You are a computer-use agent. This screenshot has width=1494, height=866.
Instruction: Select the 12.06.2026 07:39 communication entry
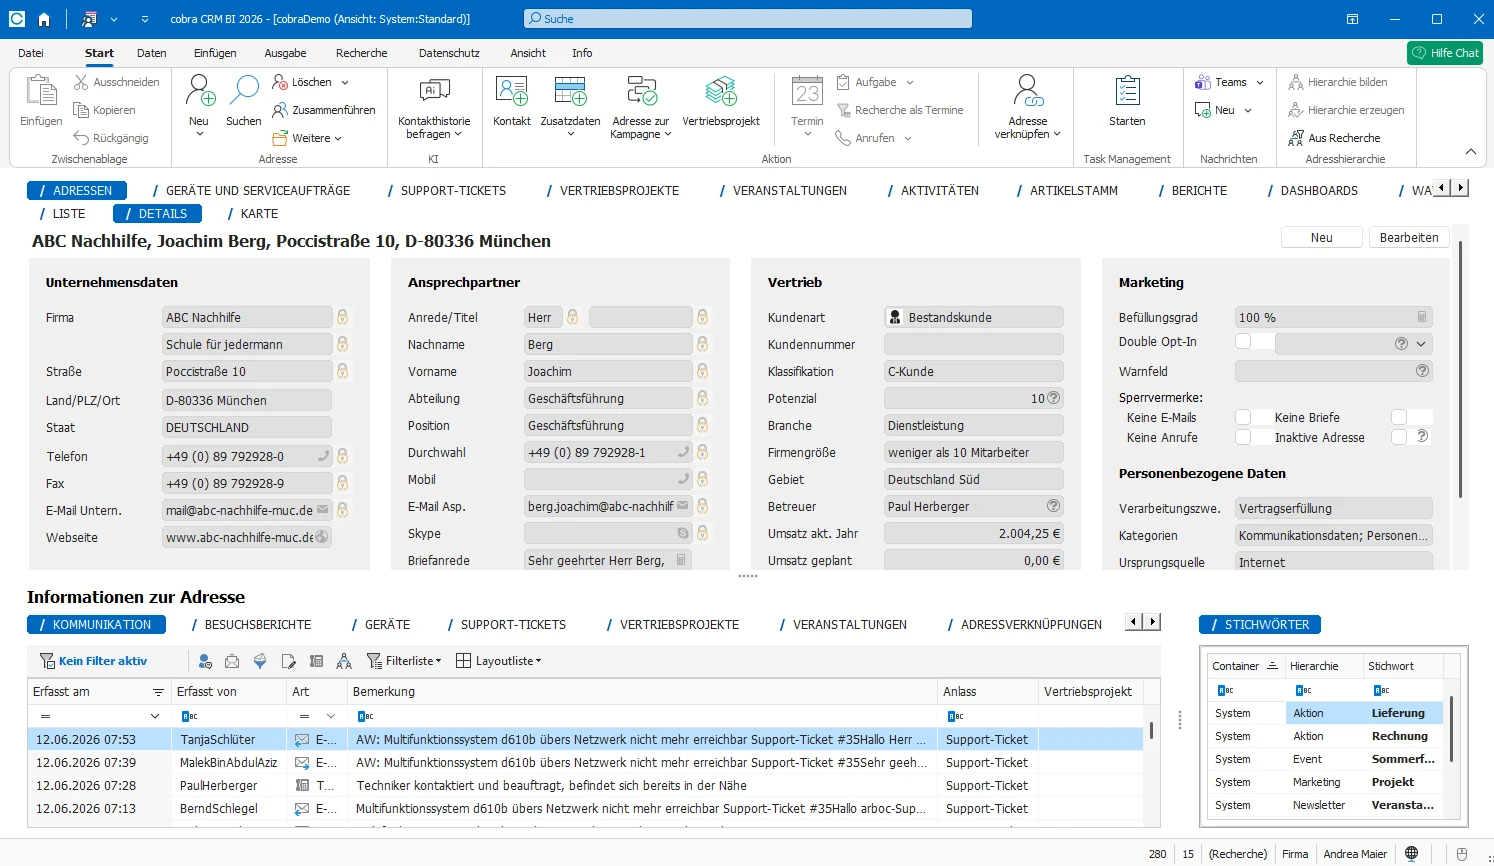[x=585, y=762]
